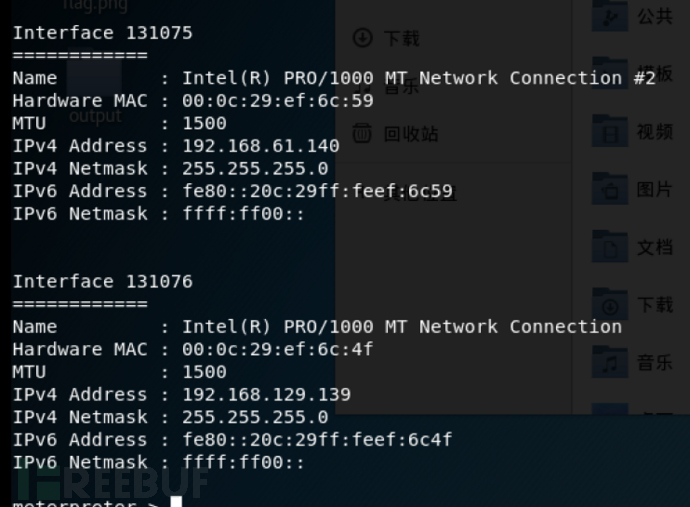This screenshot has width=690, height=507.
Task: Select the output folder on the desktop
Action: click(x=95, y=92)
